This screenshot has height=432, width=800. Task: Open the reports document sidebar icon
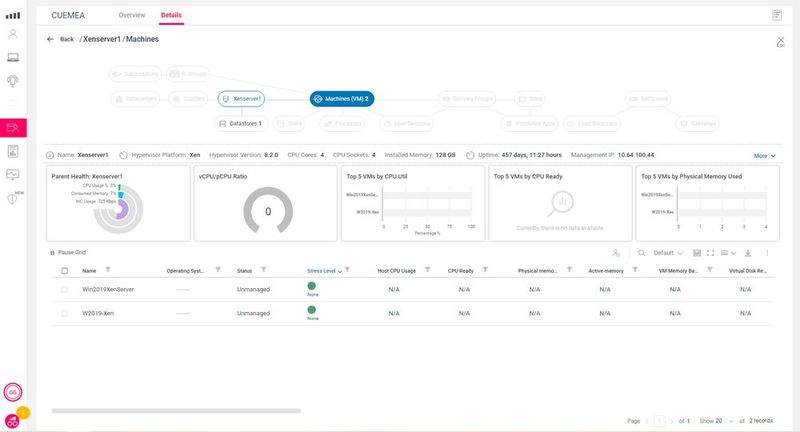[x=13, y=151]
